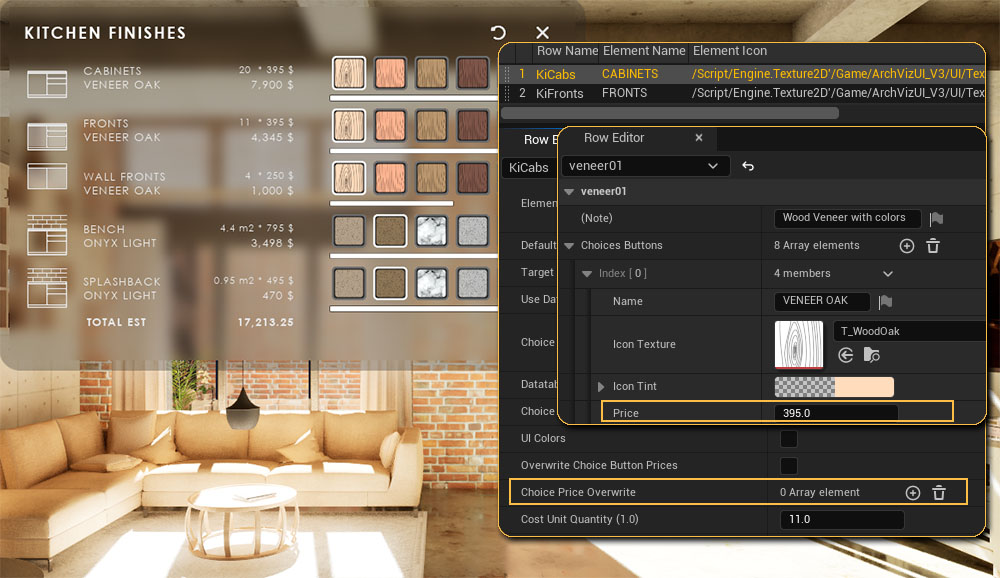Select the KiFronts row in table
Viewport: 1000px width, 578px height.
[x=559, y=93]
